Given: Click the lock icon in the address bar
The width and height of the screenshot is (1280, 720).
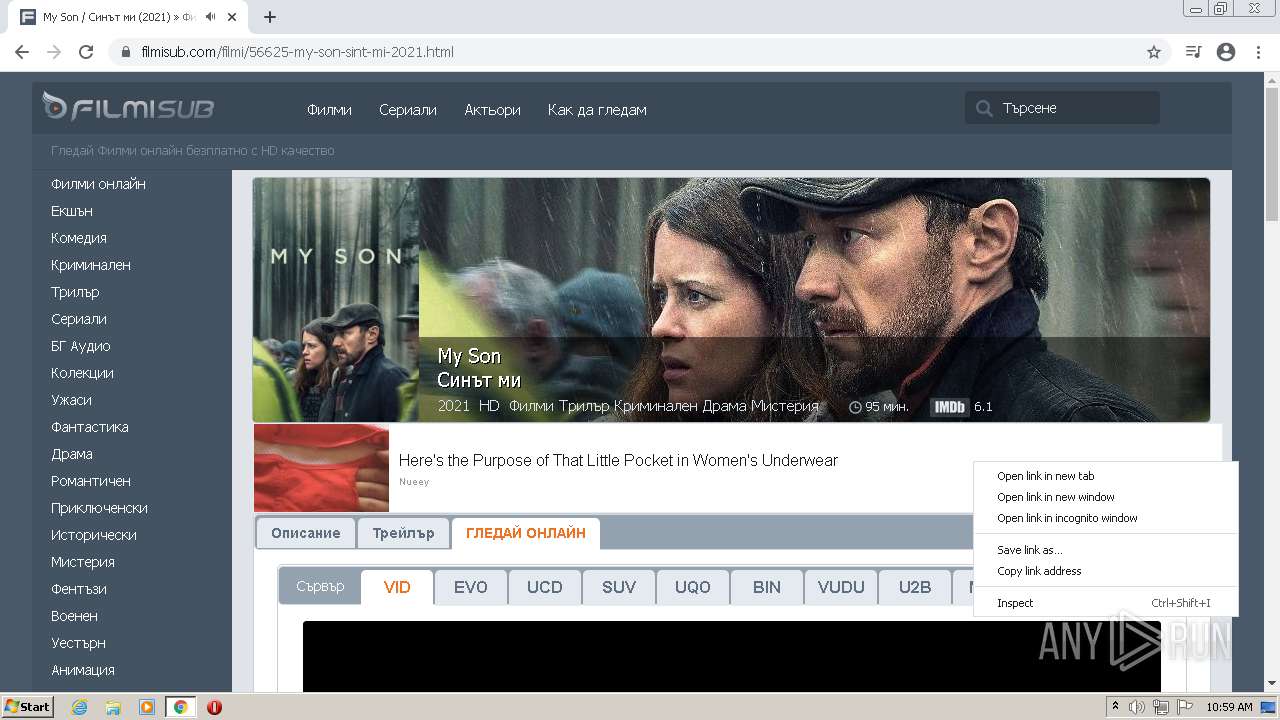Looking at the screenshot, I should (x=126, y=52).
